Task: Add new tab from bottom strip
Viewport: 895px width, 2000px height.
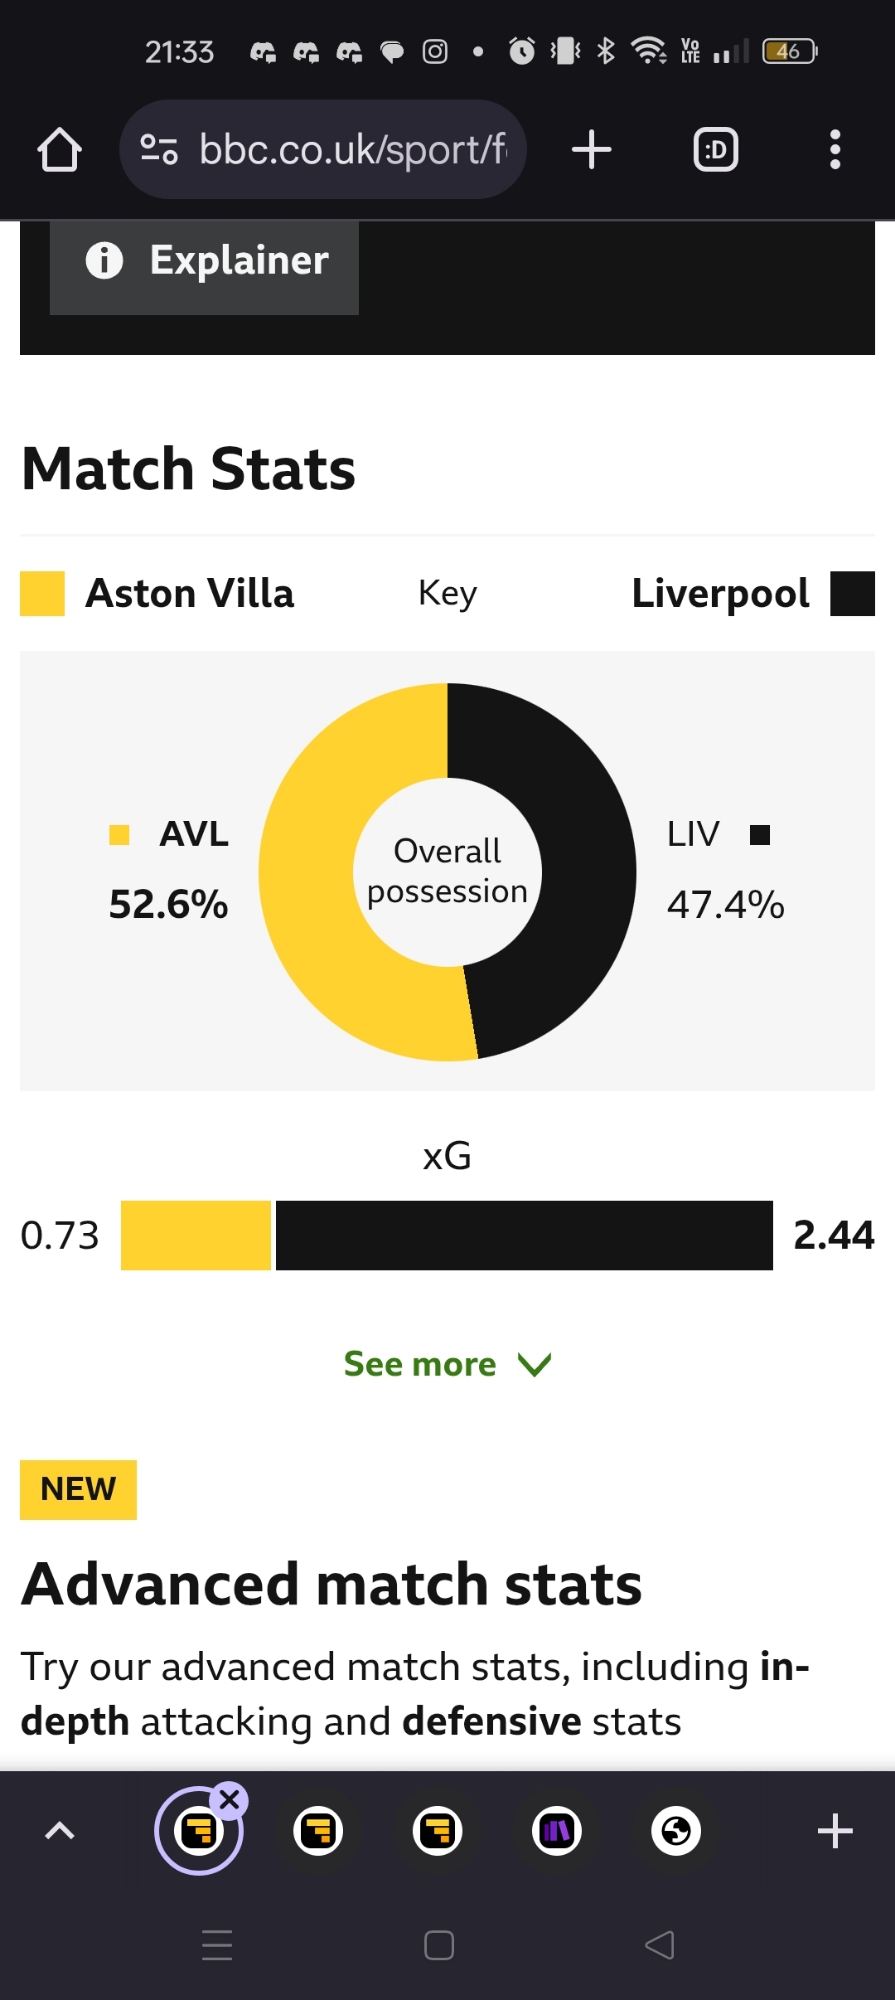Action: (x=835, y=1832)
